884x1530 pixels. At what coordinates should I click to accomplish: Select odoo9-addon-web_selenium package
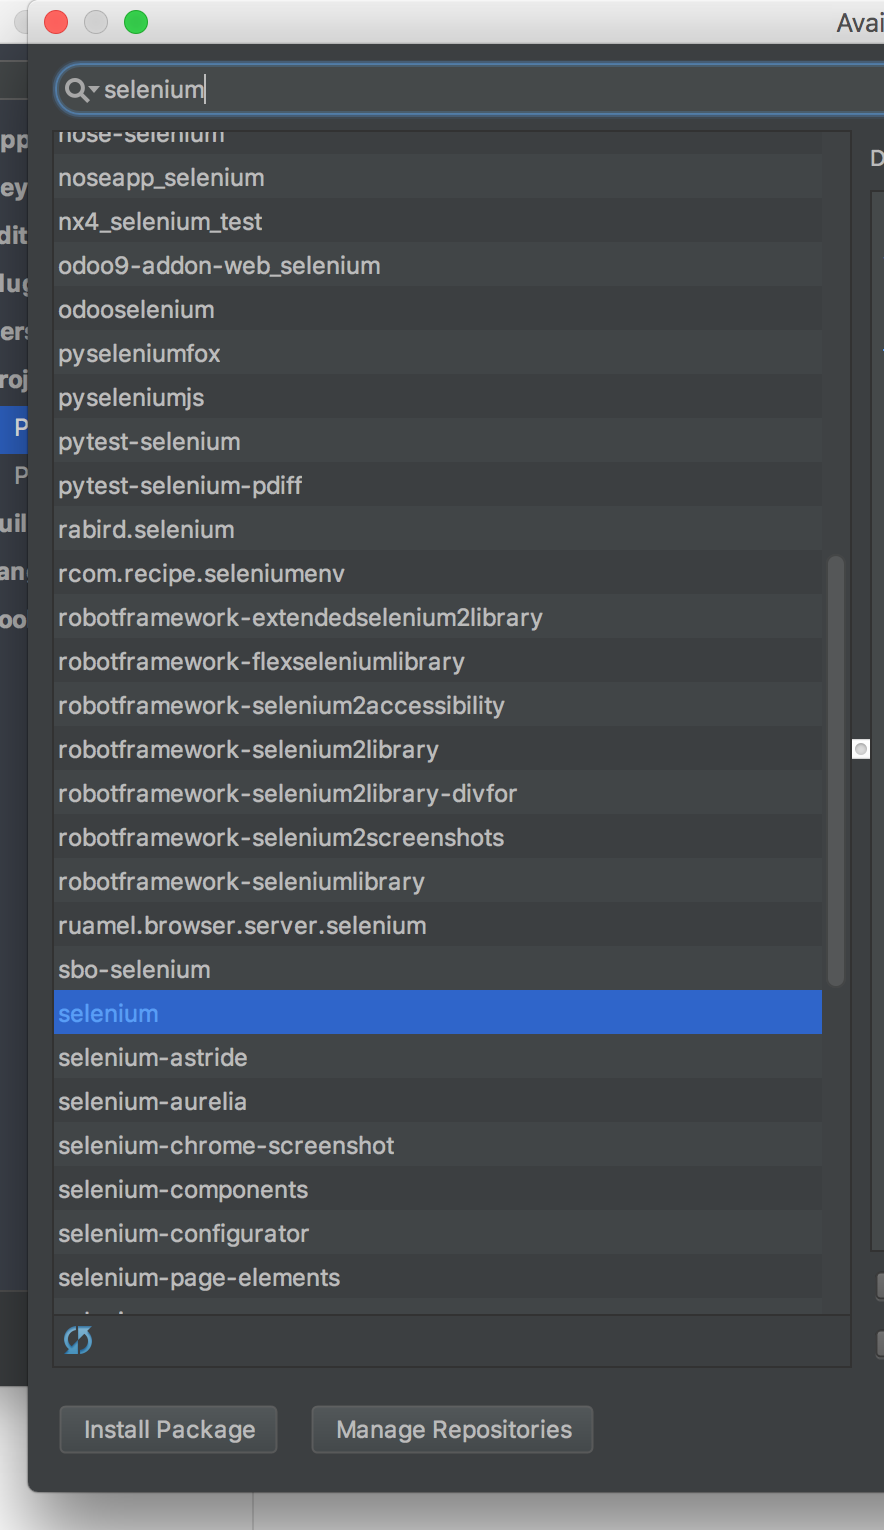(438, 266)
